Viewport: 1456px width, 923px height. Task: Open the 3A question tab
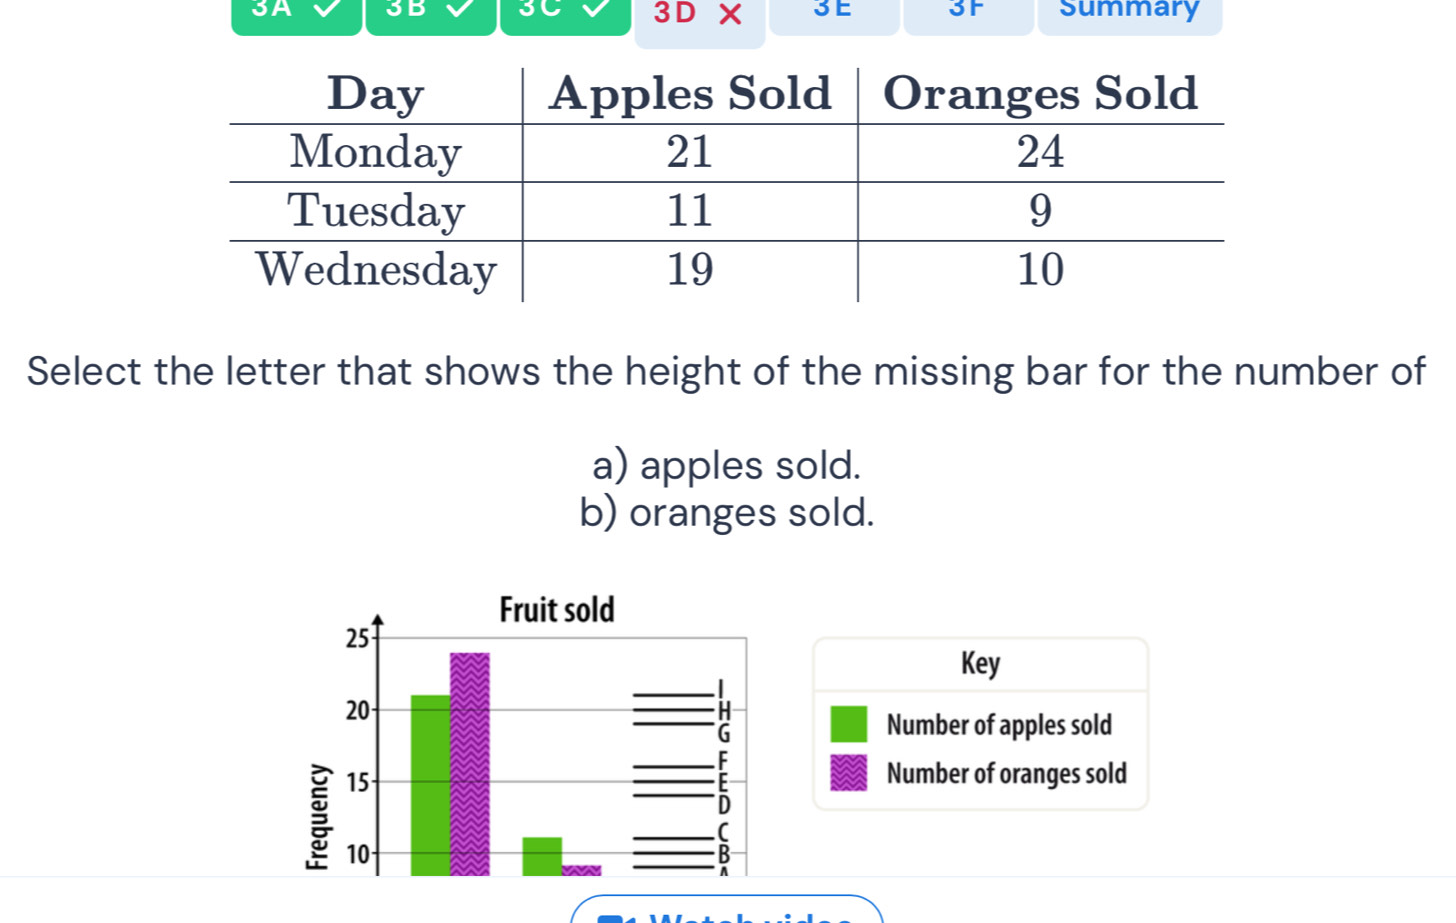click(296, 14)
